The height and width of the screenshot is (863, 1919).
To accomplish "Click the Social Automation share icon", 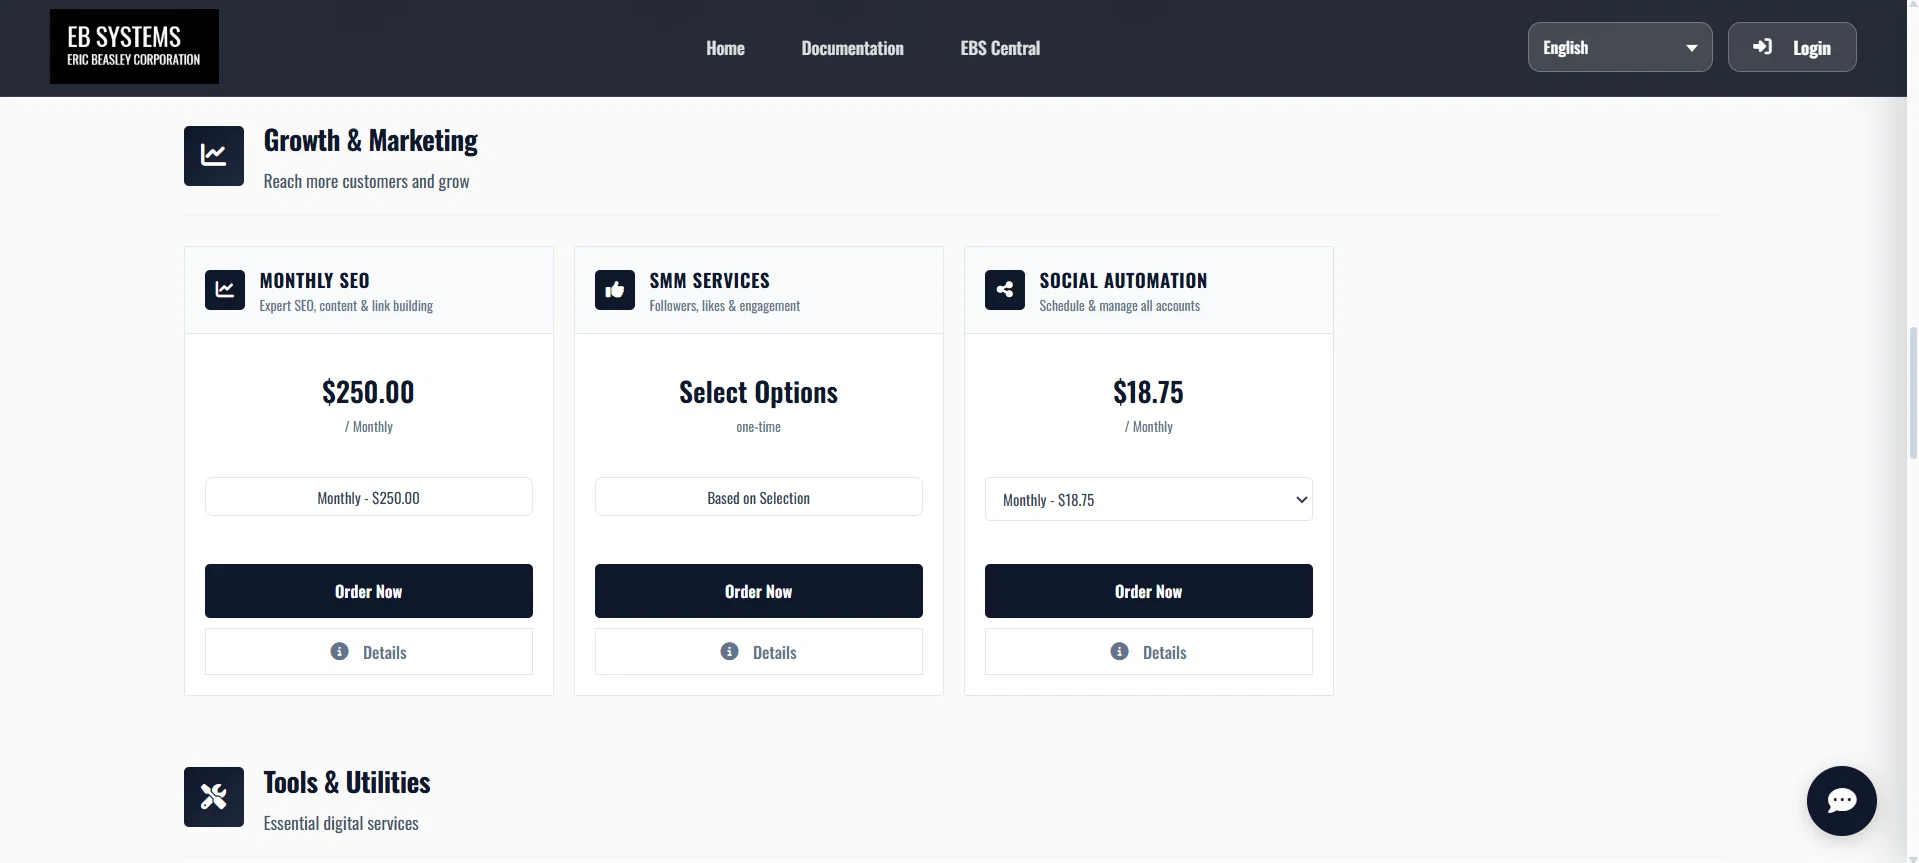I will pyautogui.click(x=1005, y=290).
